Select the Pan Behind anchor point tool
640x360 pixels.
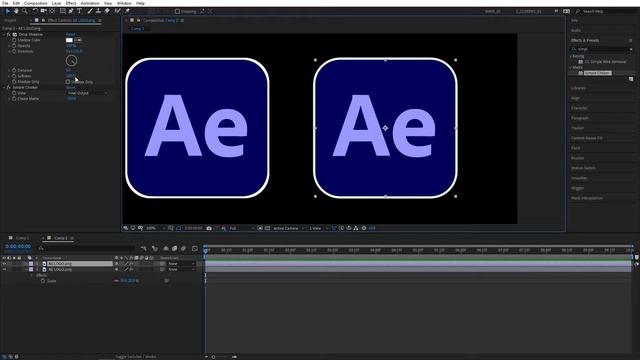pos(52,11)
